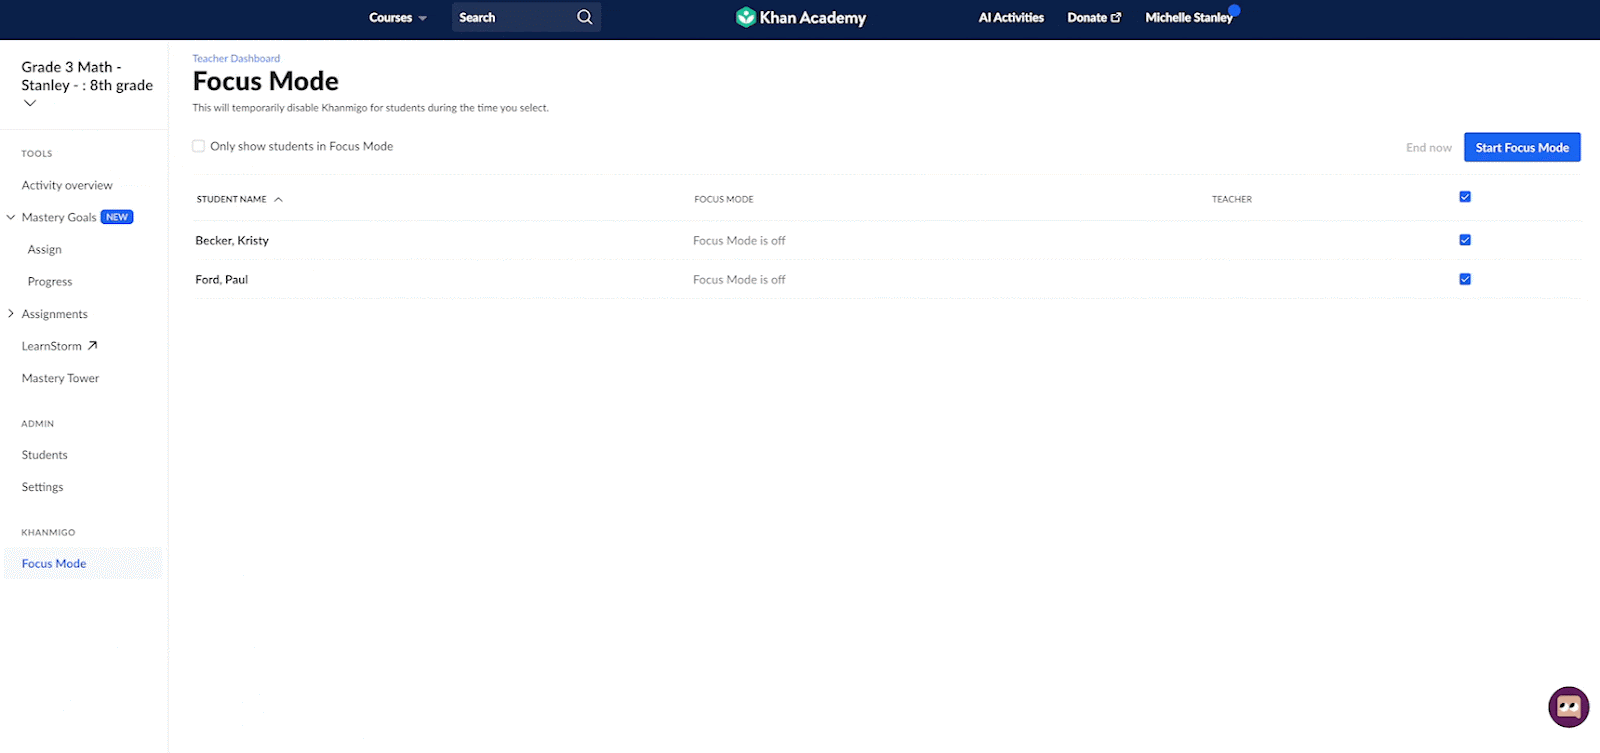Viewport: 1600px width, 753px height.
Task: Open the Courses dropdown menu
Action: point(398,18)
